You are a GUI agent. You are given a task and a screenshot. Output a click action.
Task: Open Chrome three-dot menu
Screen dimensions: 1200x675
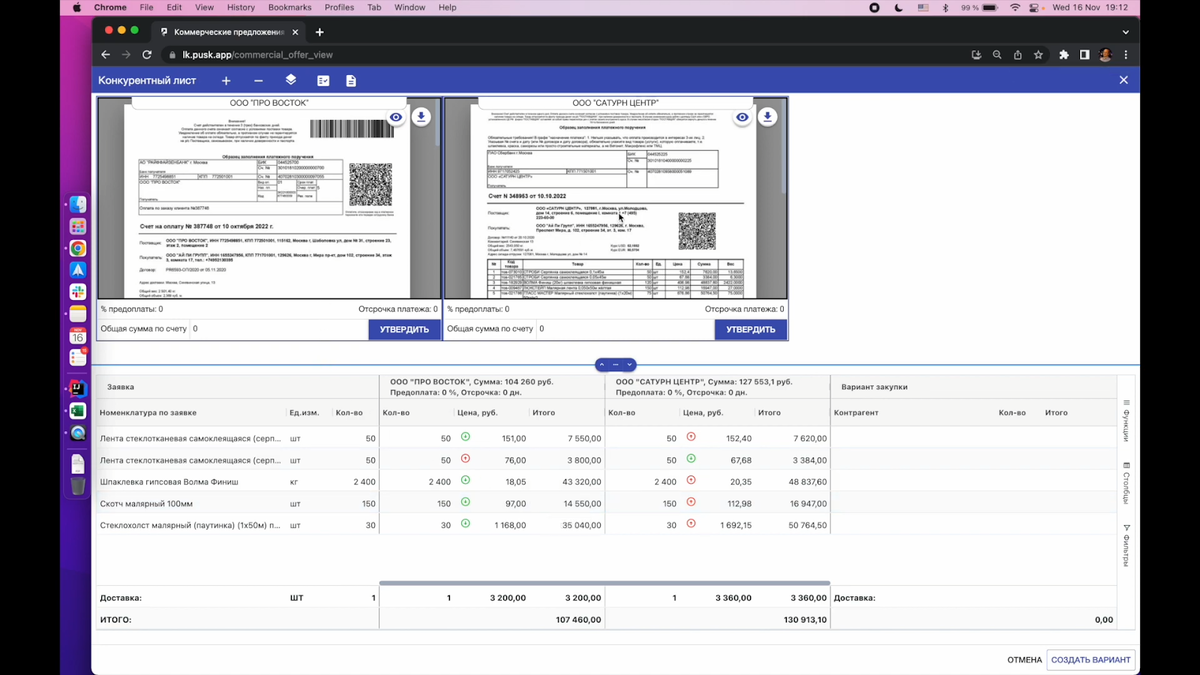pos(1126,55)
